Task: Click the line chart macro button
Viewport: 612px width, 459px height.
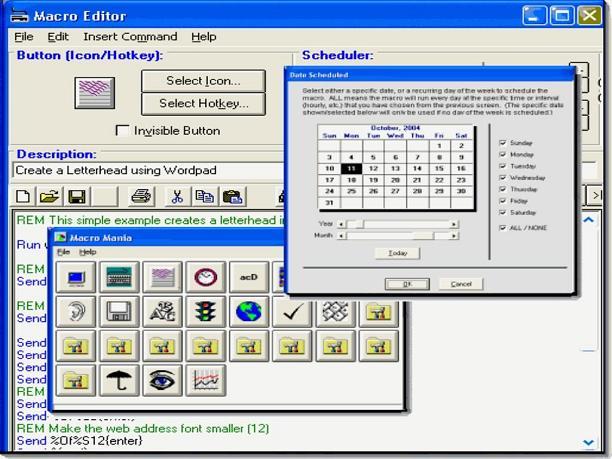Action: pyautogui.click(x=206, y=380)
